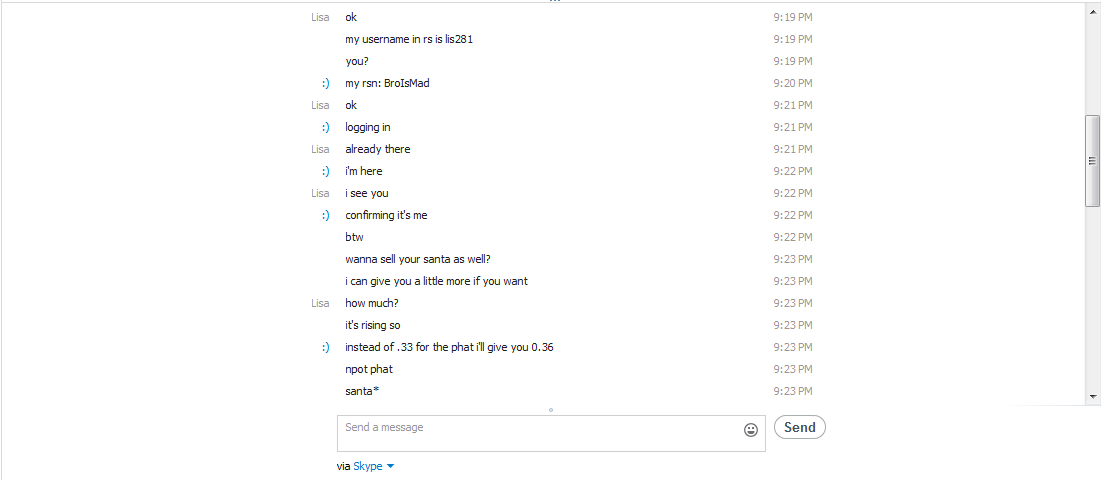Select message "my username in rs is lis281"
Image resolution: width=1101 pixels, height=480 pixels.
click(x=409, y=39)
